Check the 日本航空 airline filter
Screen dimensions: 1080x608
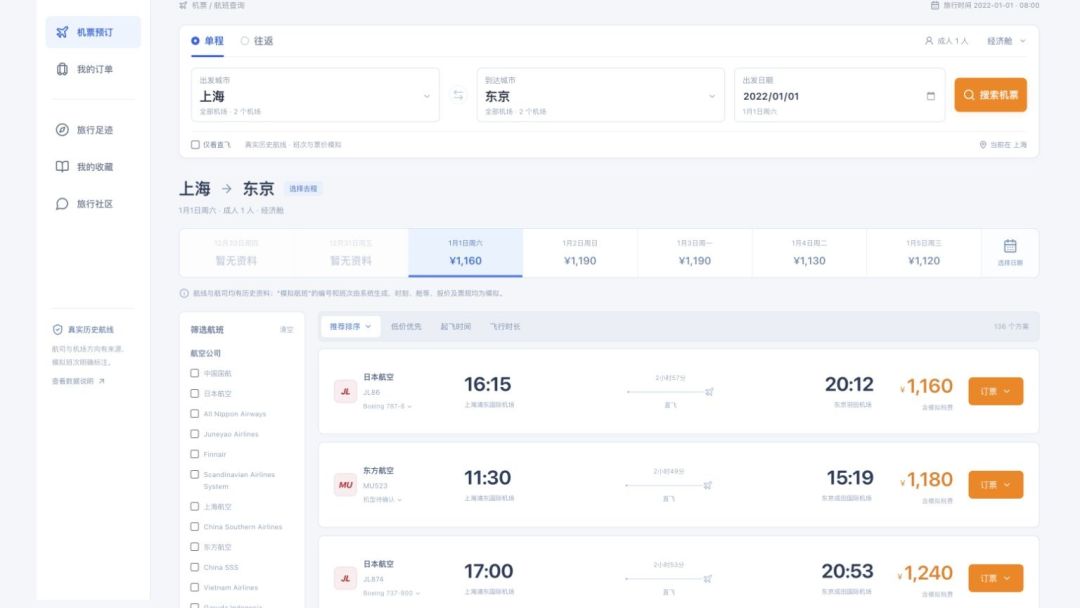195,394
